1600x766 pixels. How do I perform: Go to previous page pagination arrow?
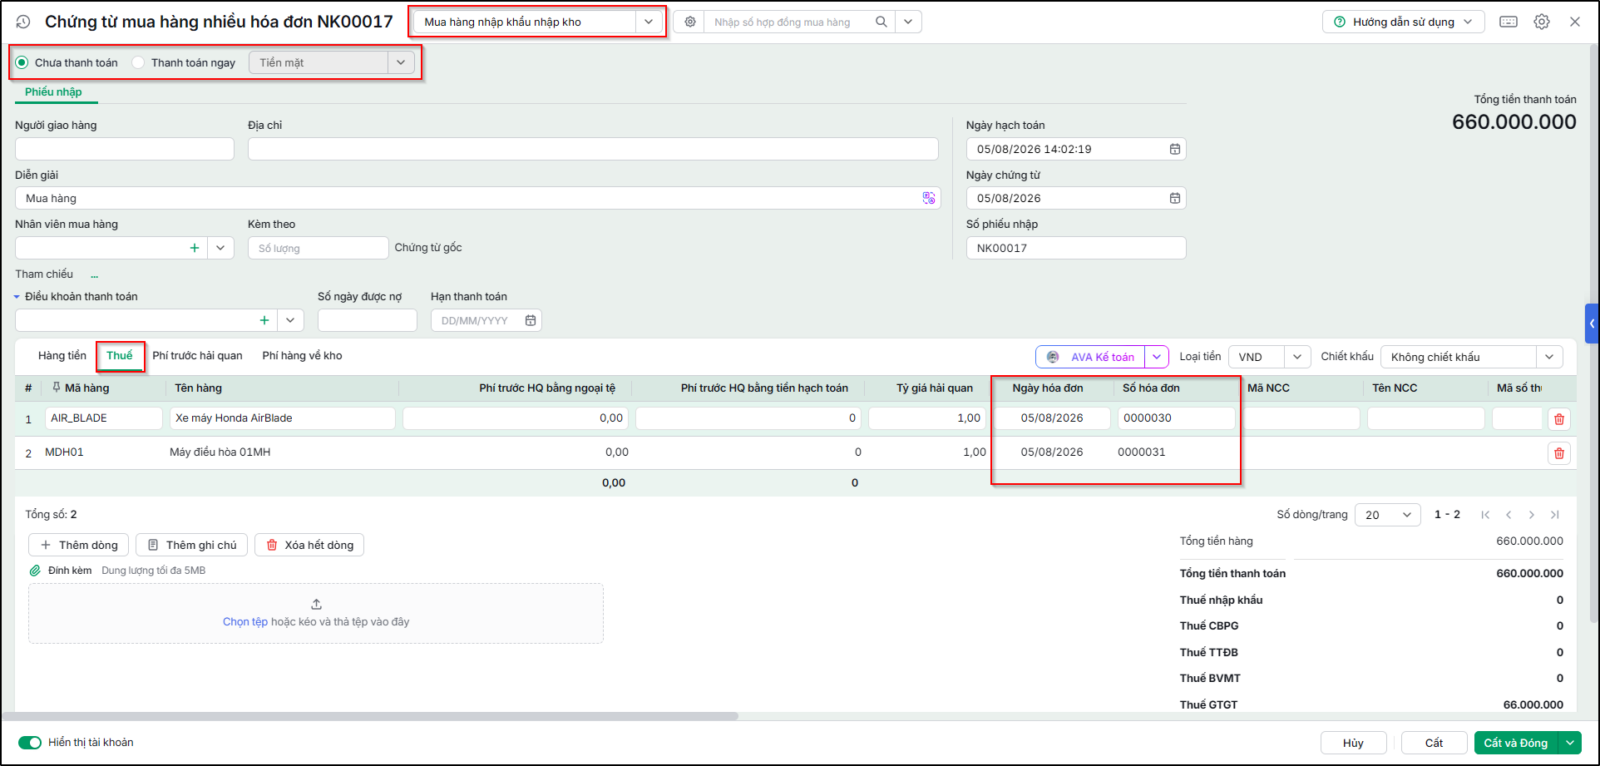click(1508, 514)
